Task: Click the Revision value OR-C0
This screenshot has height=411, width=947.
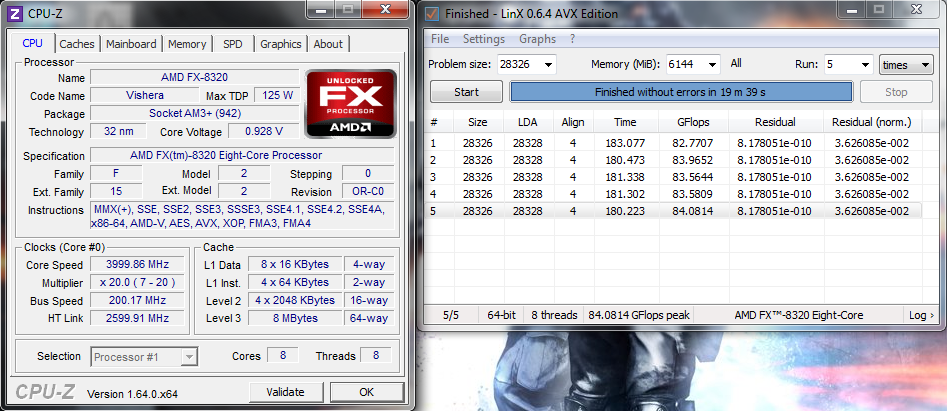Action: (368, 192)
